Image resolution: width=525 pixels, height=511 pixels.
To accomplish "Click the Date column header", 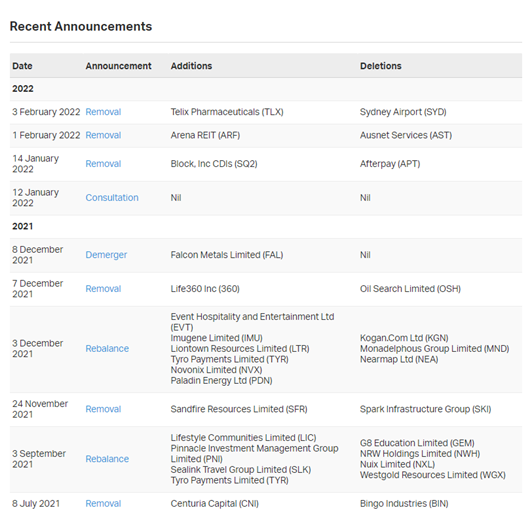I will 22,66.
